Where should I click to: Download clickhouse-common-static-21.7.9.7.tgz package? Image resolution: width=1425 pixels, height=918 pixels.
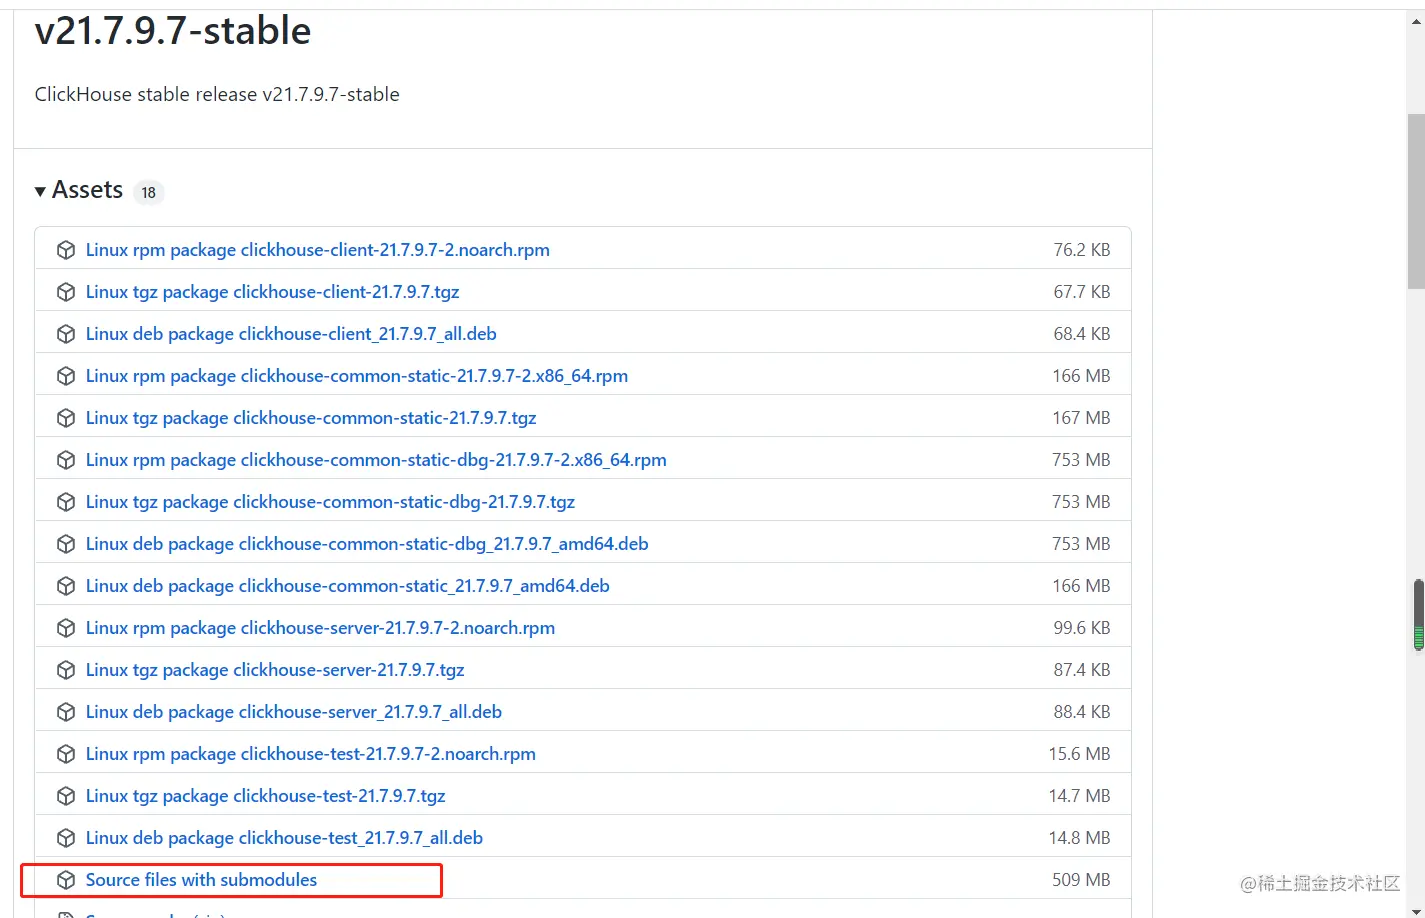(x=311, y=418)
